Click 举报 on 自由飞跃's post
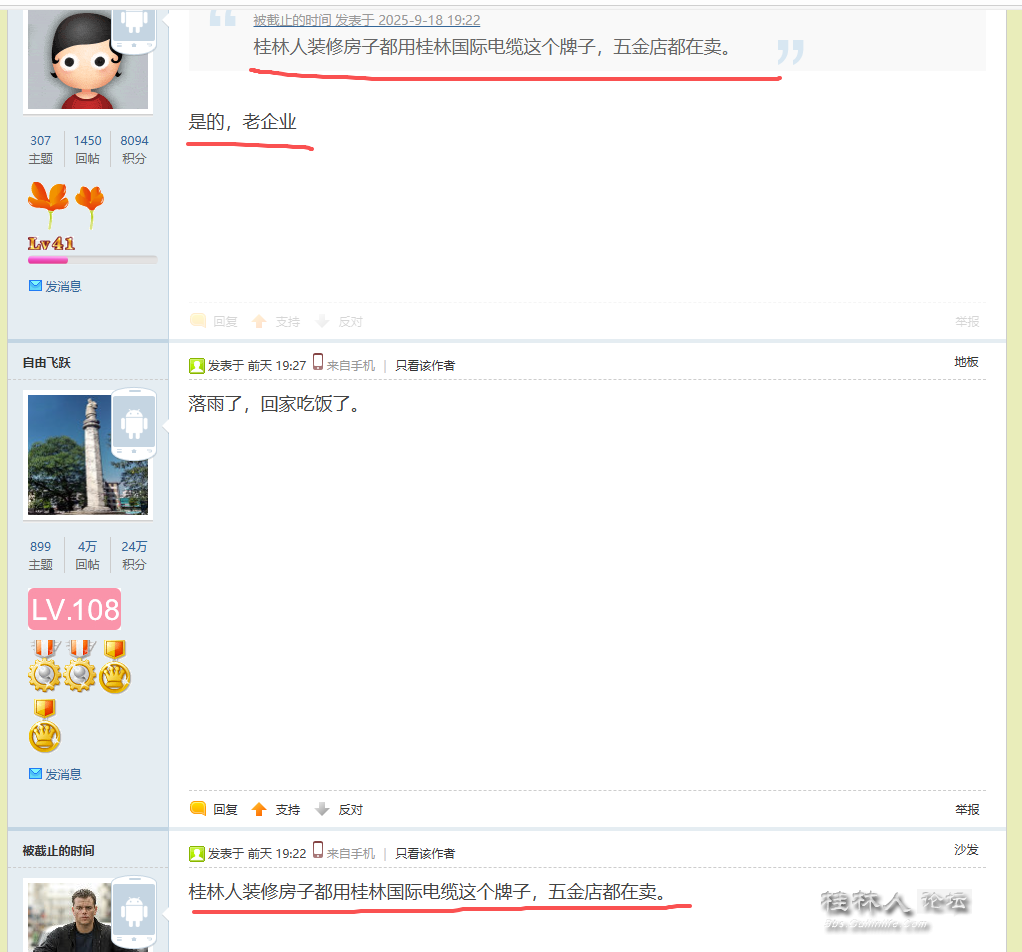This screenshot has height=952, width=1022. (967, 809)
